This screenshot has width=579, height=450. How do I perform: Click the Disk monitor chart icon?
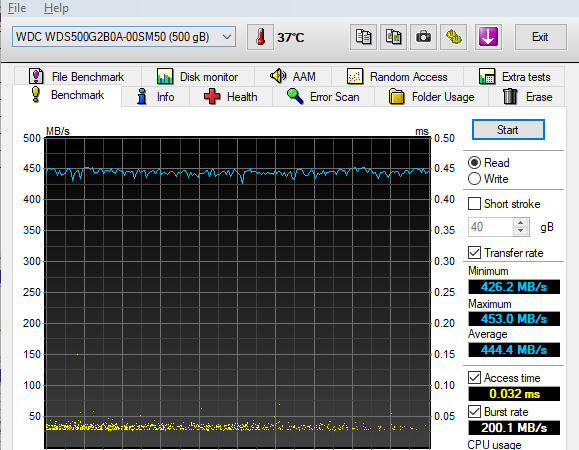(x=165, y=76)
